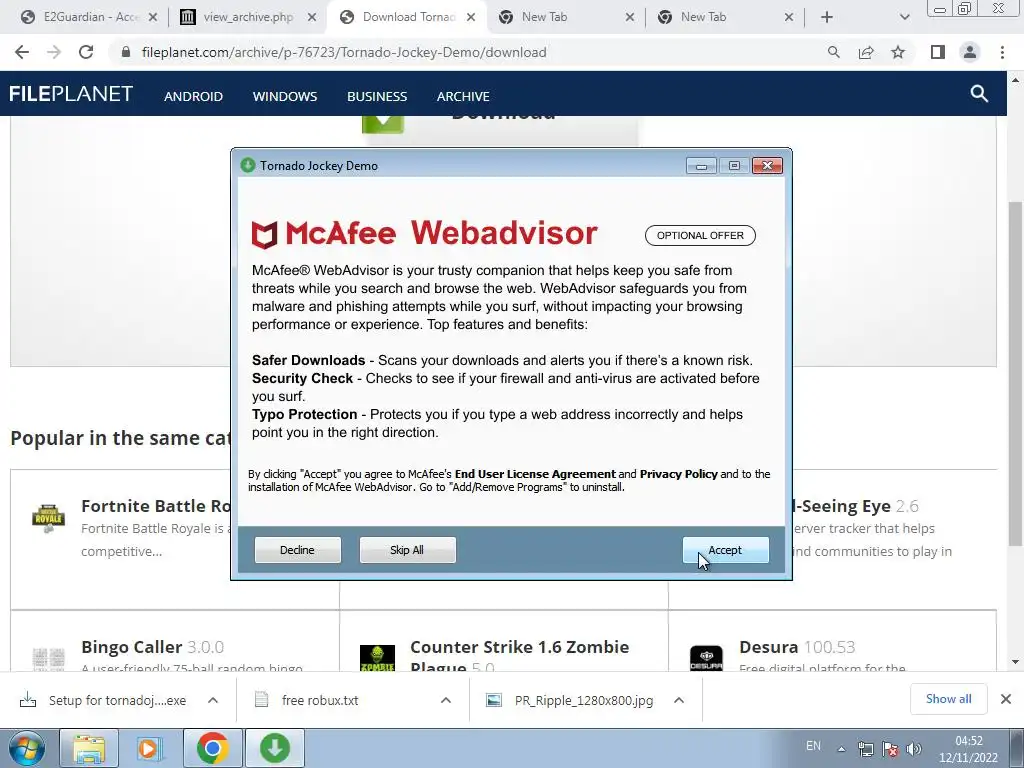Screen dimensions: 1024x768
Task: Click the Optional Offer badge
Action: tap(700, 236)
